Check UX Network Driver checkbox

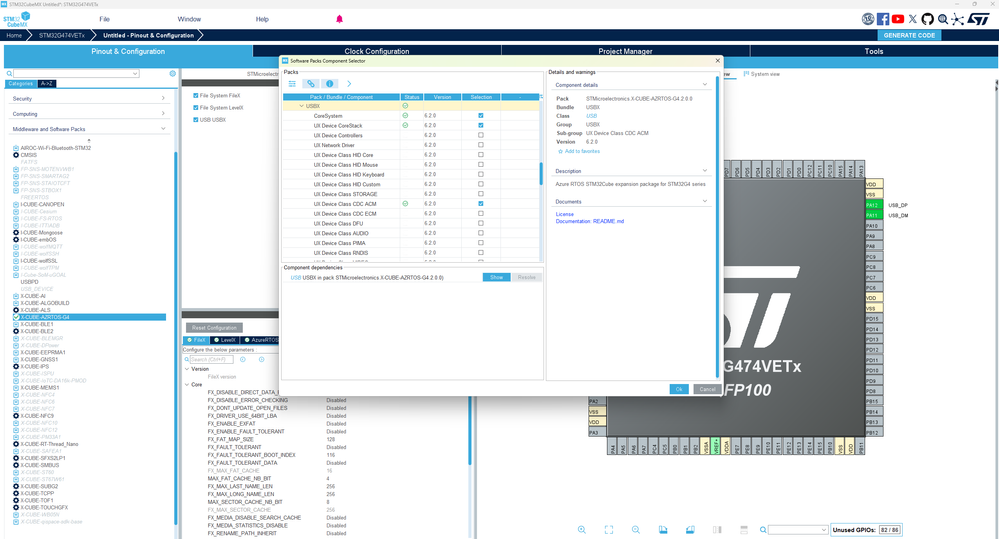point(480,145)
